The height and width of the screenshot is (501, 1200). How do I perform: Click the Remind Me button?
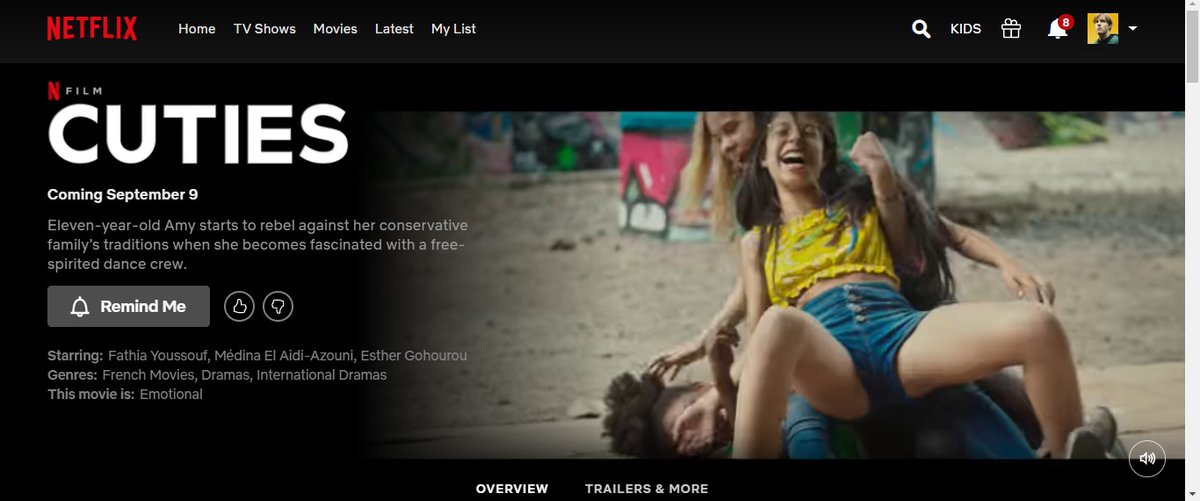128,306
